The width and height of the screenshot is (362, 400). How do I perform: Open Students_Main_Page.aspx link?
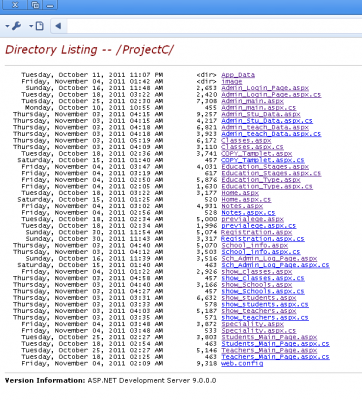click(269, 337)
